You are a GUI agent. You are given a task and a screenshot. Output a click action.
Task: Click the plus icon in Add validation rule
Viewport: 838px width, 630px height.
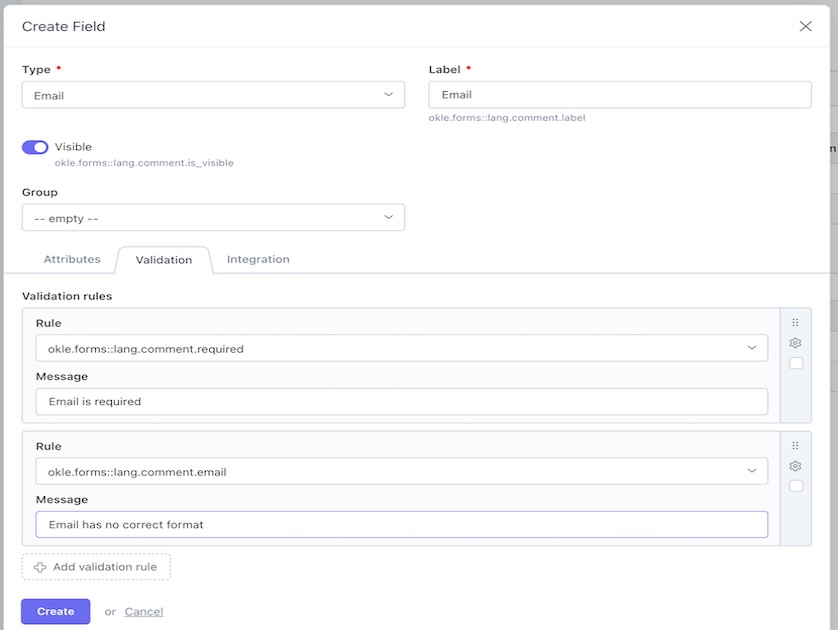[40, 567]
